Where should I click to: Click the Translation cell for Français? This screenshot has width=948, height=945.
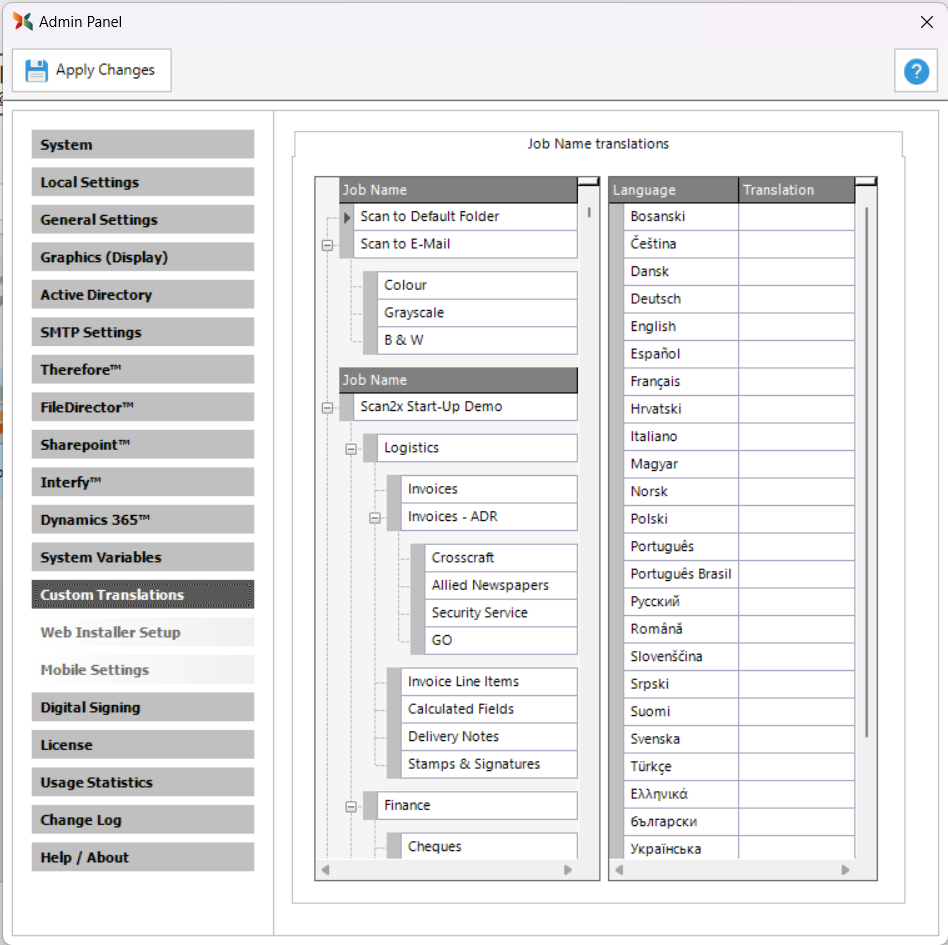796,381
